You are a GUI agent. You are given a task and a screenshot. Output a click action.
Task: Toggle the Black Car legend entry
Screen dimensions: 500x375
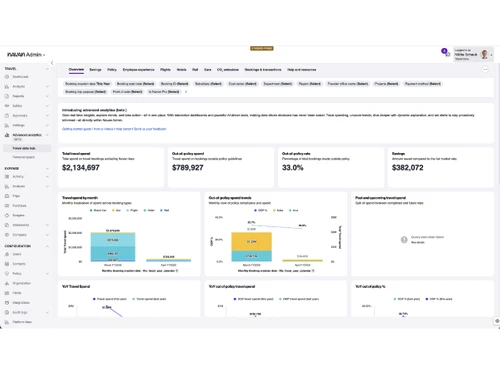tap(98, 210)
